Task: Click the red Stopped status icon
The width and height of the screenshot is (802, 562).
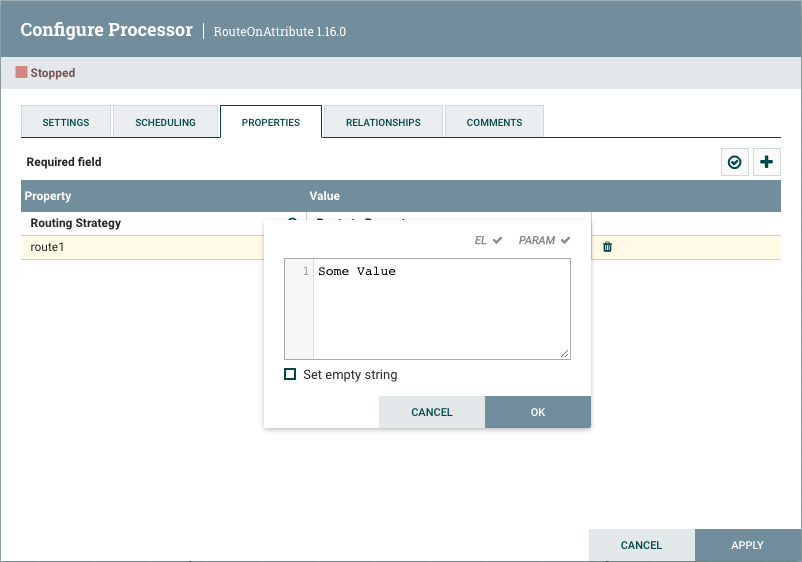Action: point(21,73)
